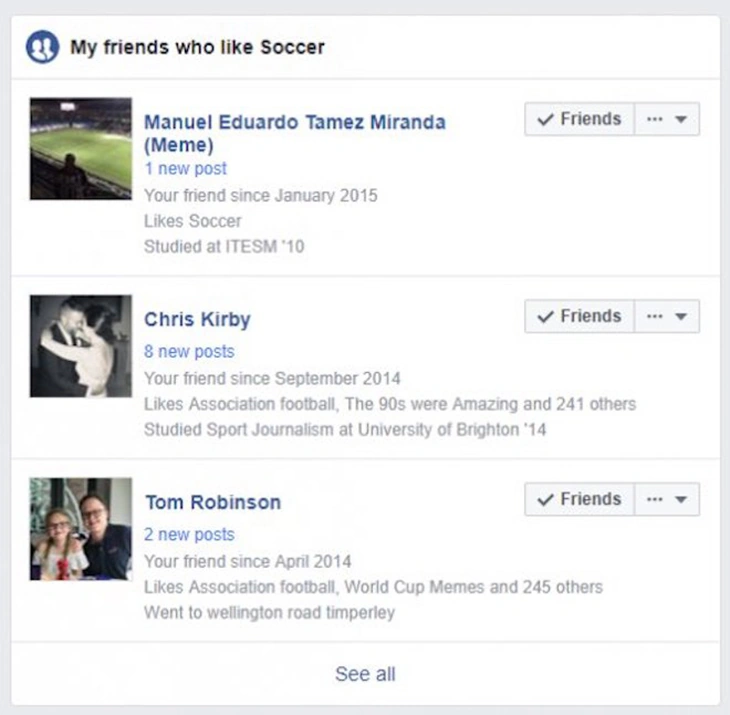View Tom Robinson's 2 new posts

tap(189, 534)
